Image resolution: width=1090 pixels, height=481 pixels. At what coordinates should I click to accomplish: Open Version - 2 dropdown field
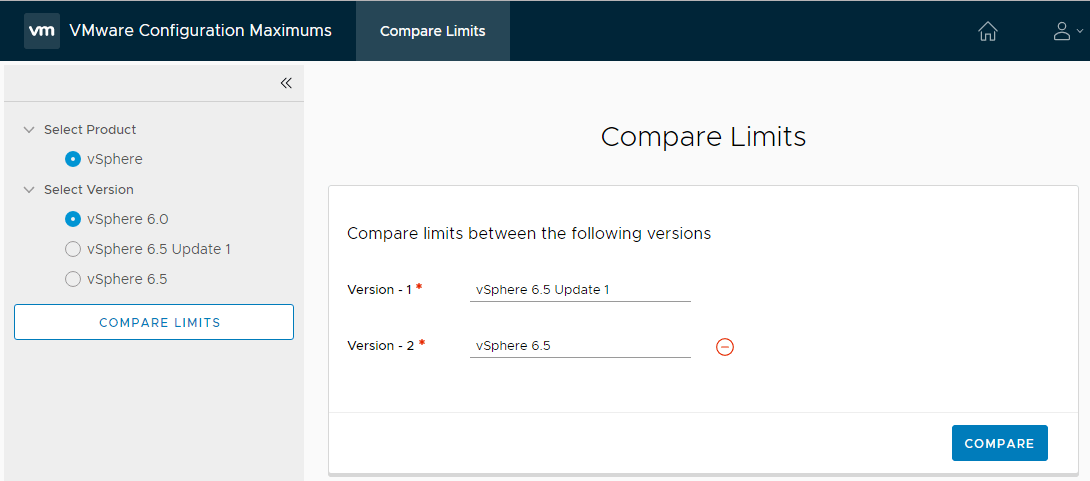tap(580, 345)
